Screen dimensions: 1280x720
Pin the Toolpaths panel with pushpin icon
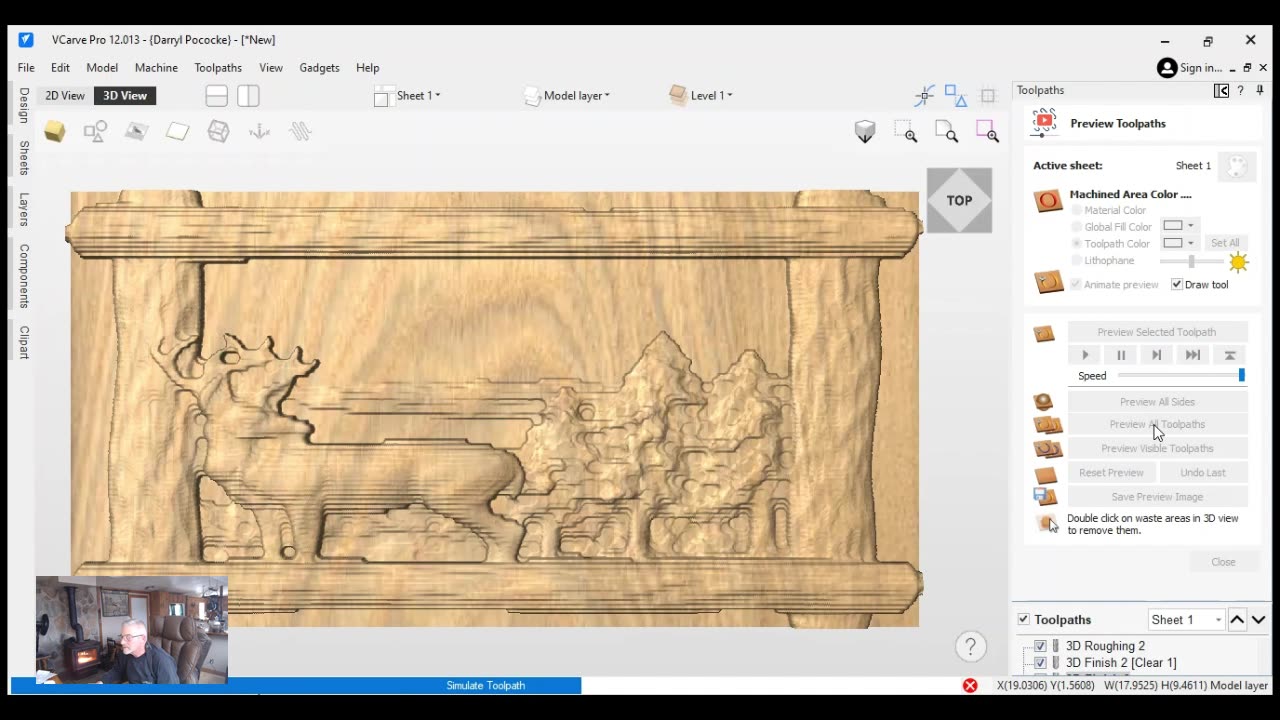click(x=1259, y=90)
